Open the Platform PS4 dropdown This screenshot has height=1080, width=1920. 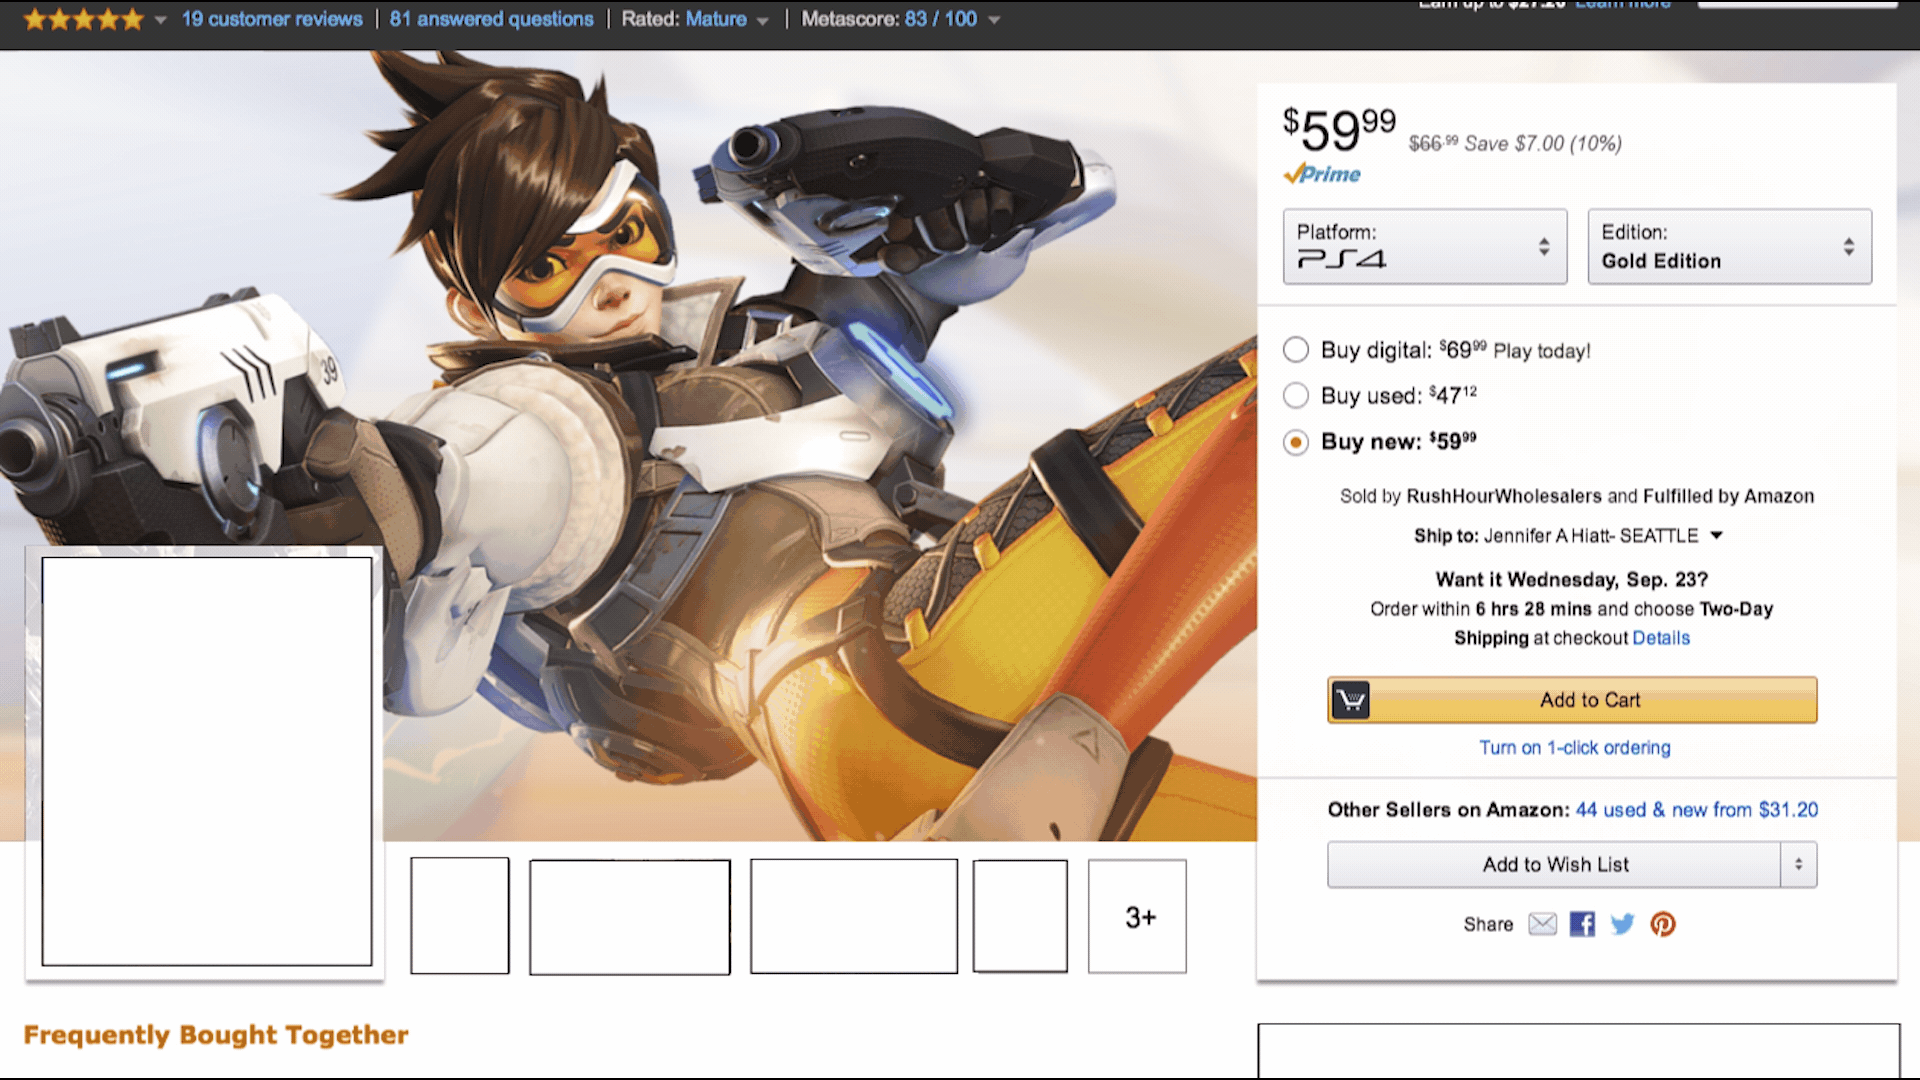1424,246
